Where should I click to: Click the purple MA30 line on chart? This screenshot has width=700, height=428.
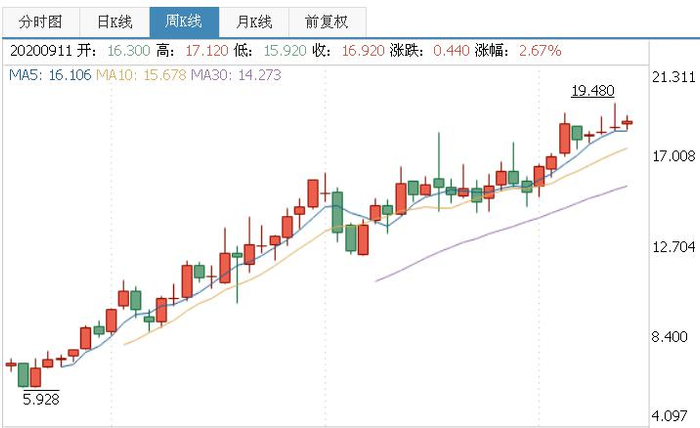click(500, 228)
